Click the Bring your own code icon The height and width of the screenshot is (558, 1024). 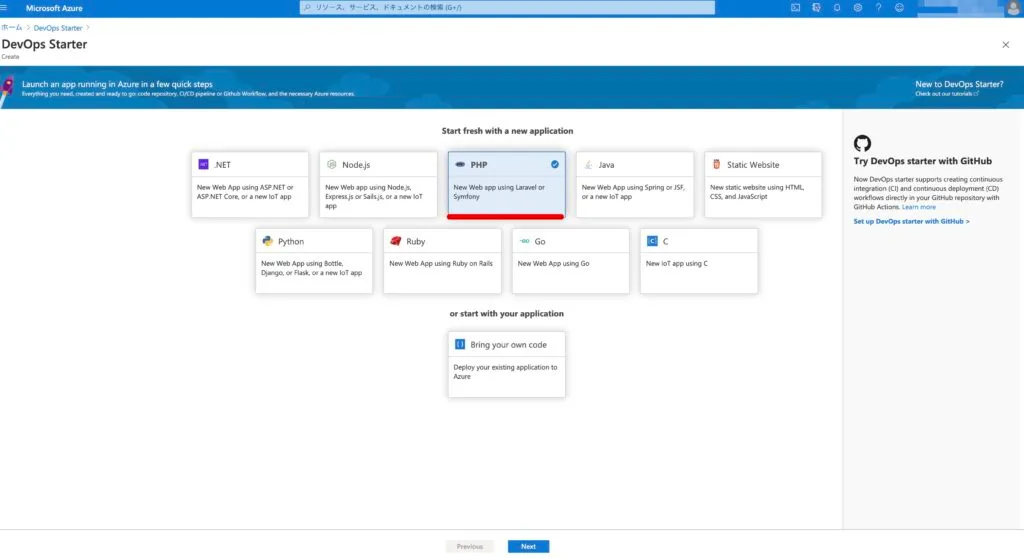pos(460,344)
